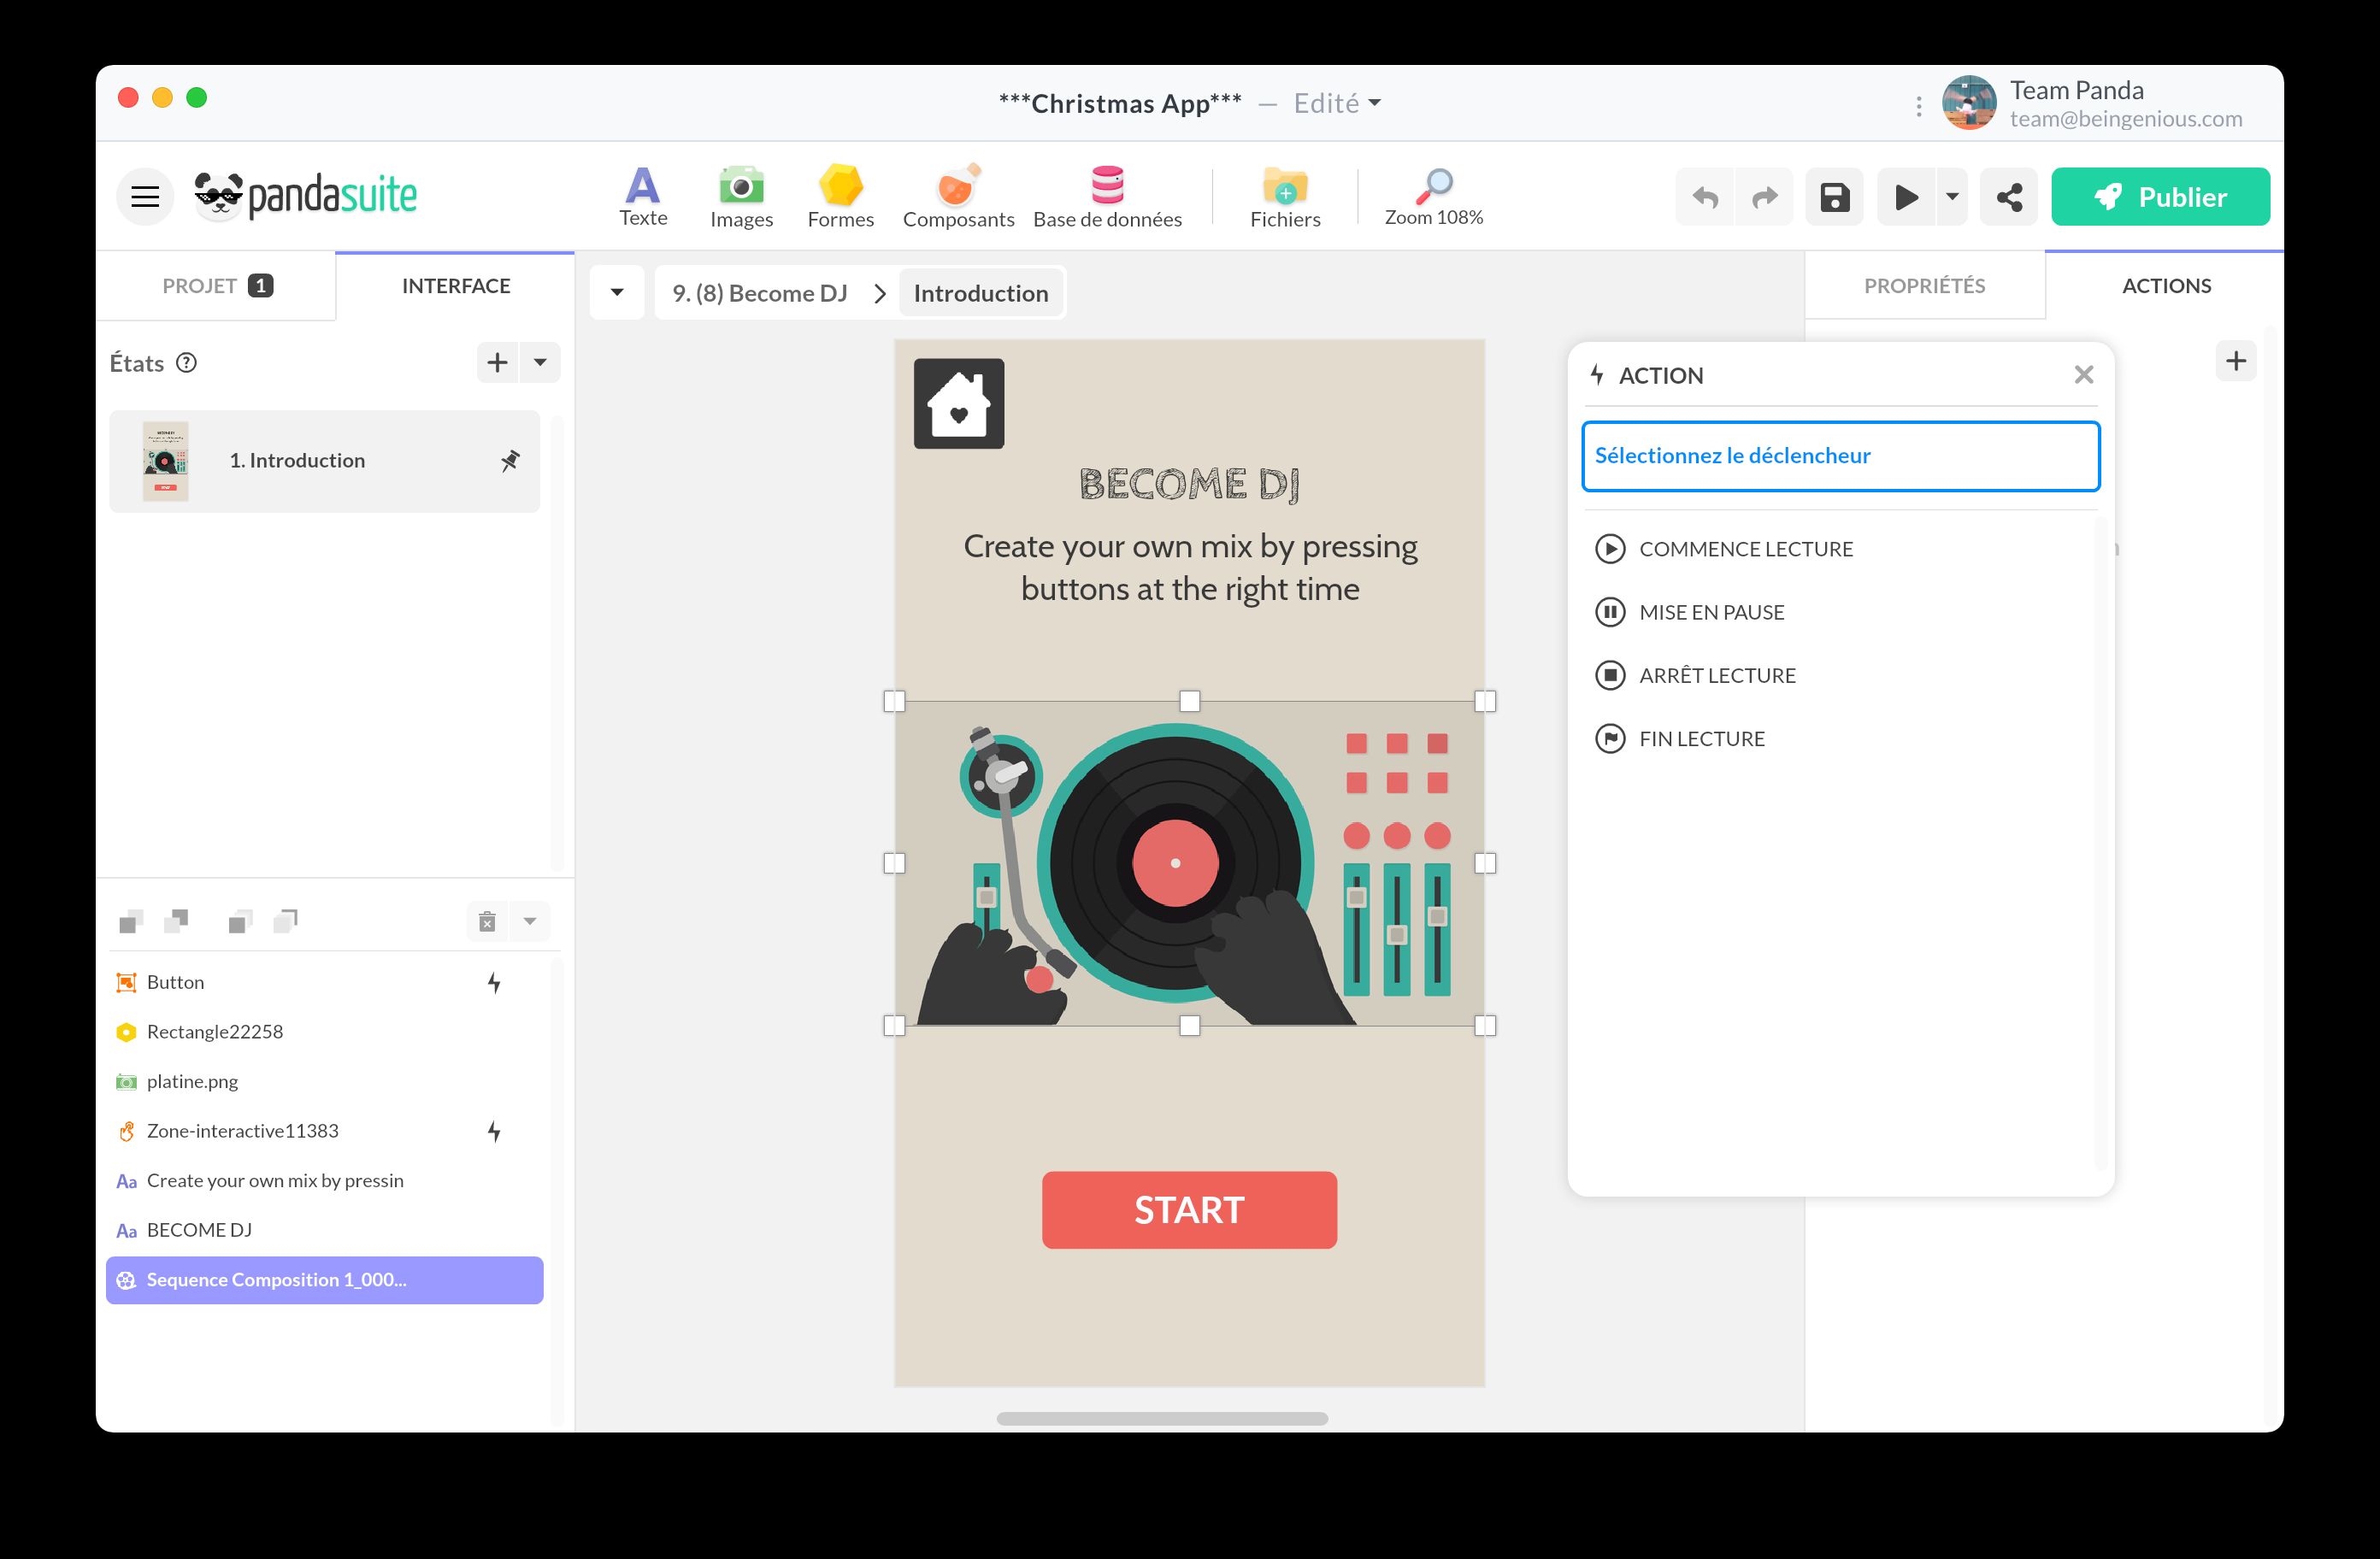Click the Zoom 108% control

click(x=1432, y=197)
